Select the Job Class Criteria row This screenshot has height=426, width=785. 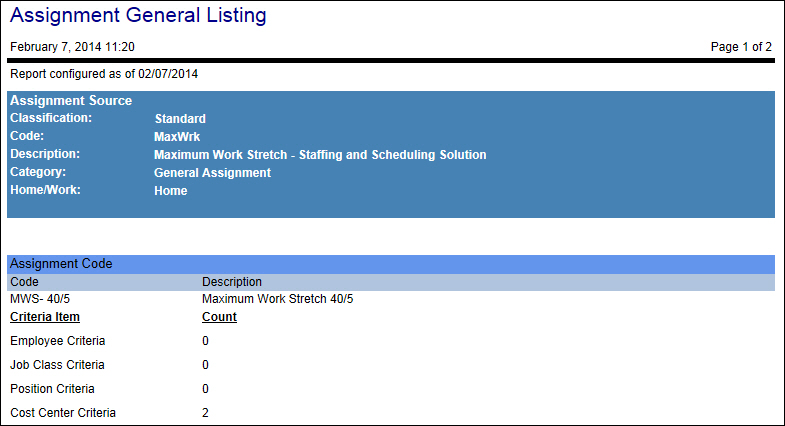tap(57, 365)
